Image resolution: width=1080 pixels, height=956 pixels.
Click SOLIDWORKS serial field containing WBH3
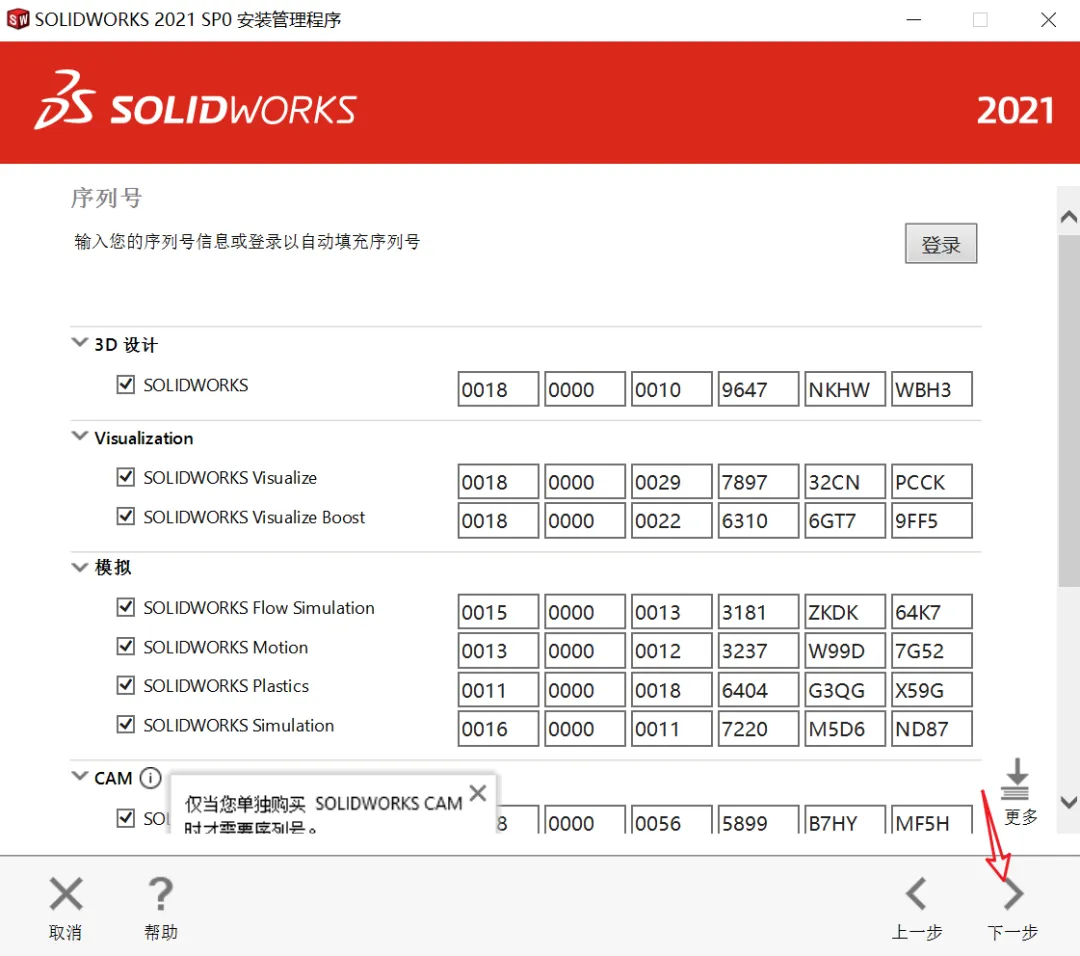point(932,389)
